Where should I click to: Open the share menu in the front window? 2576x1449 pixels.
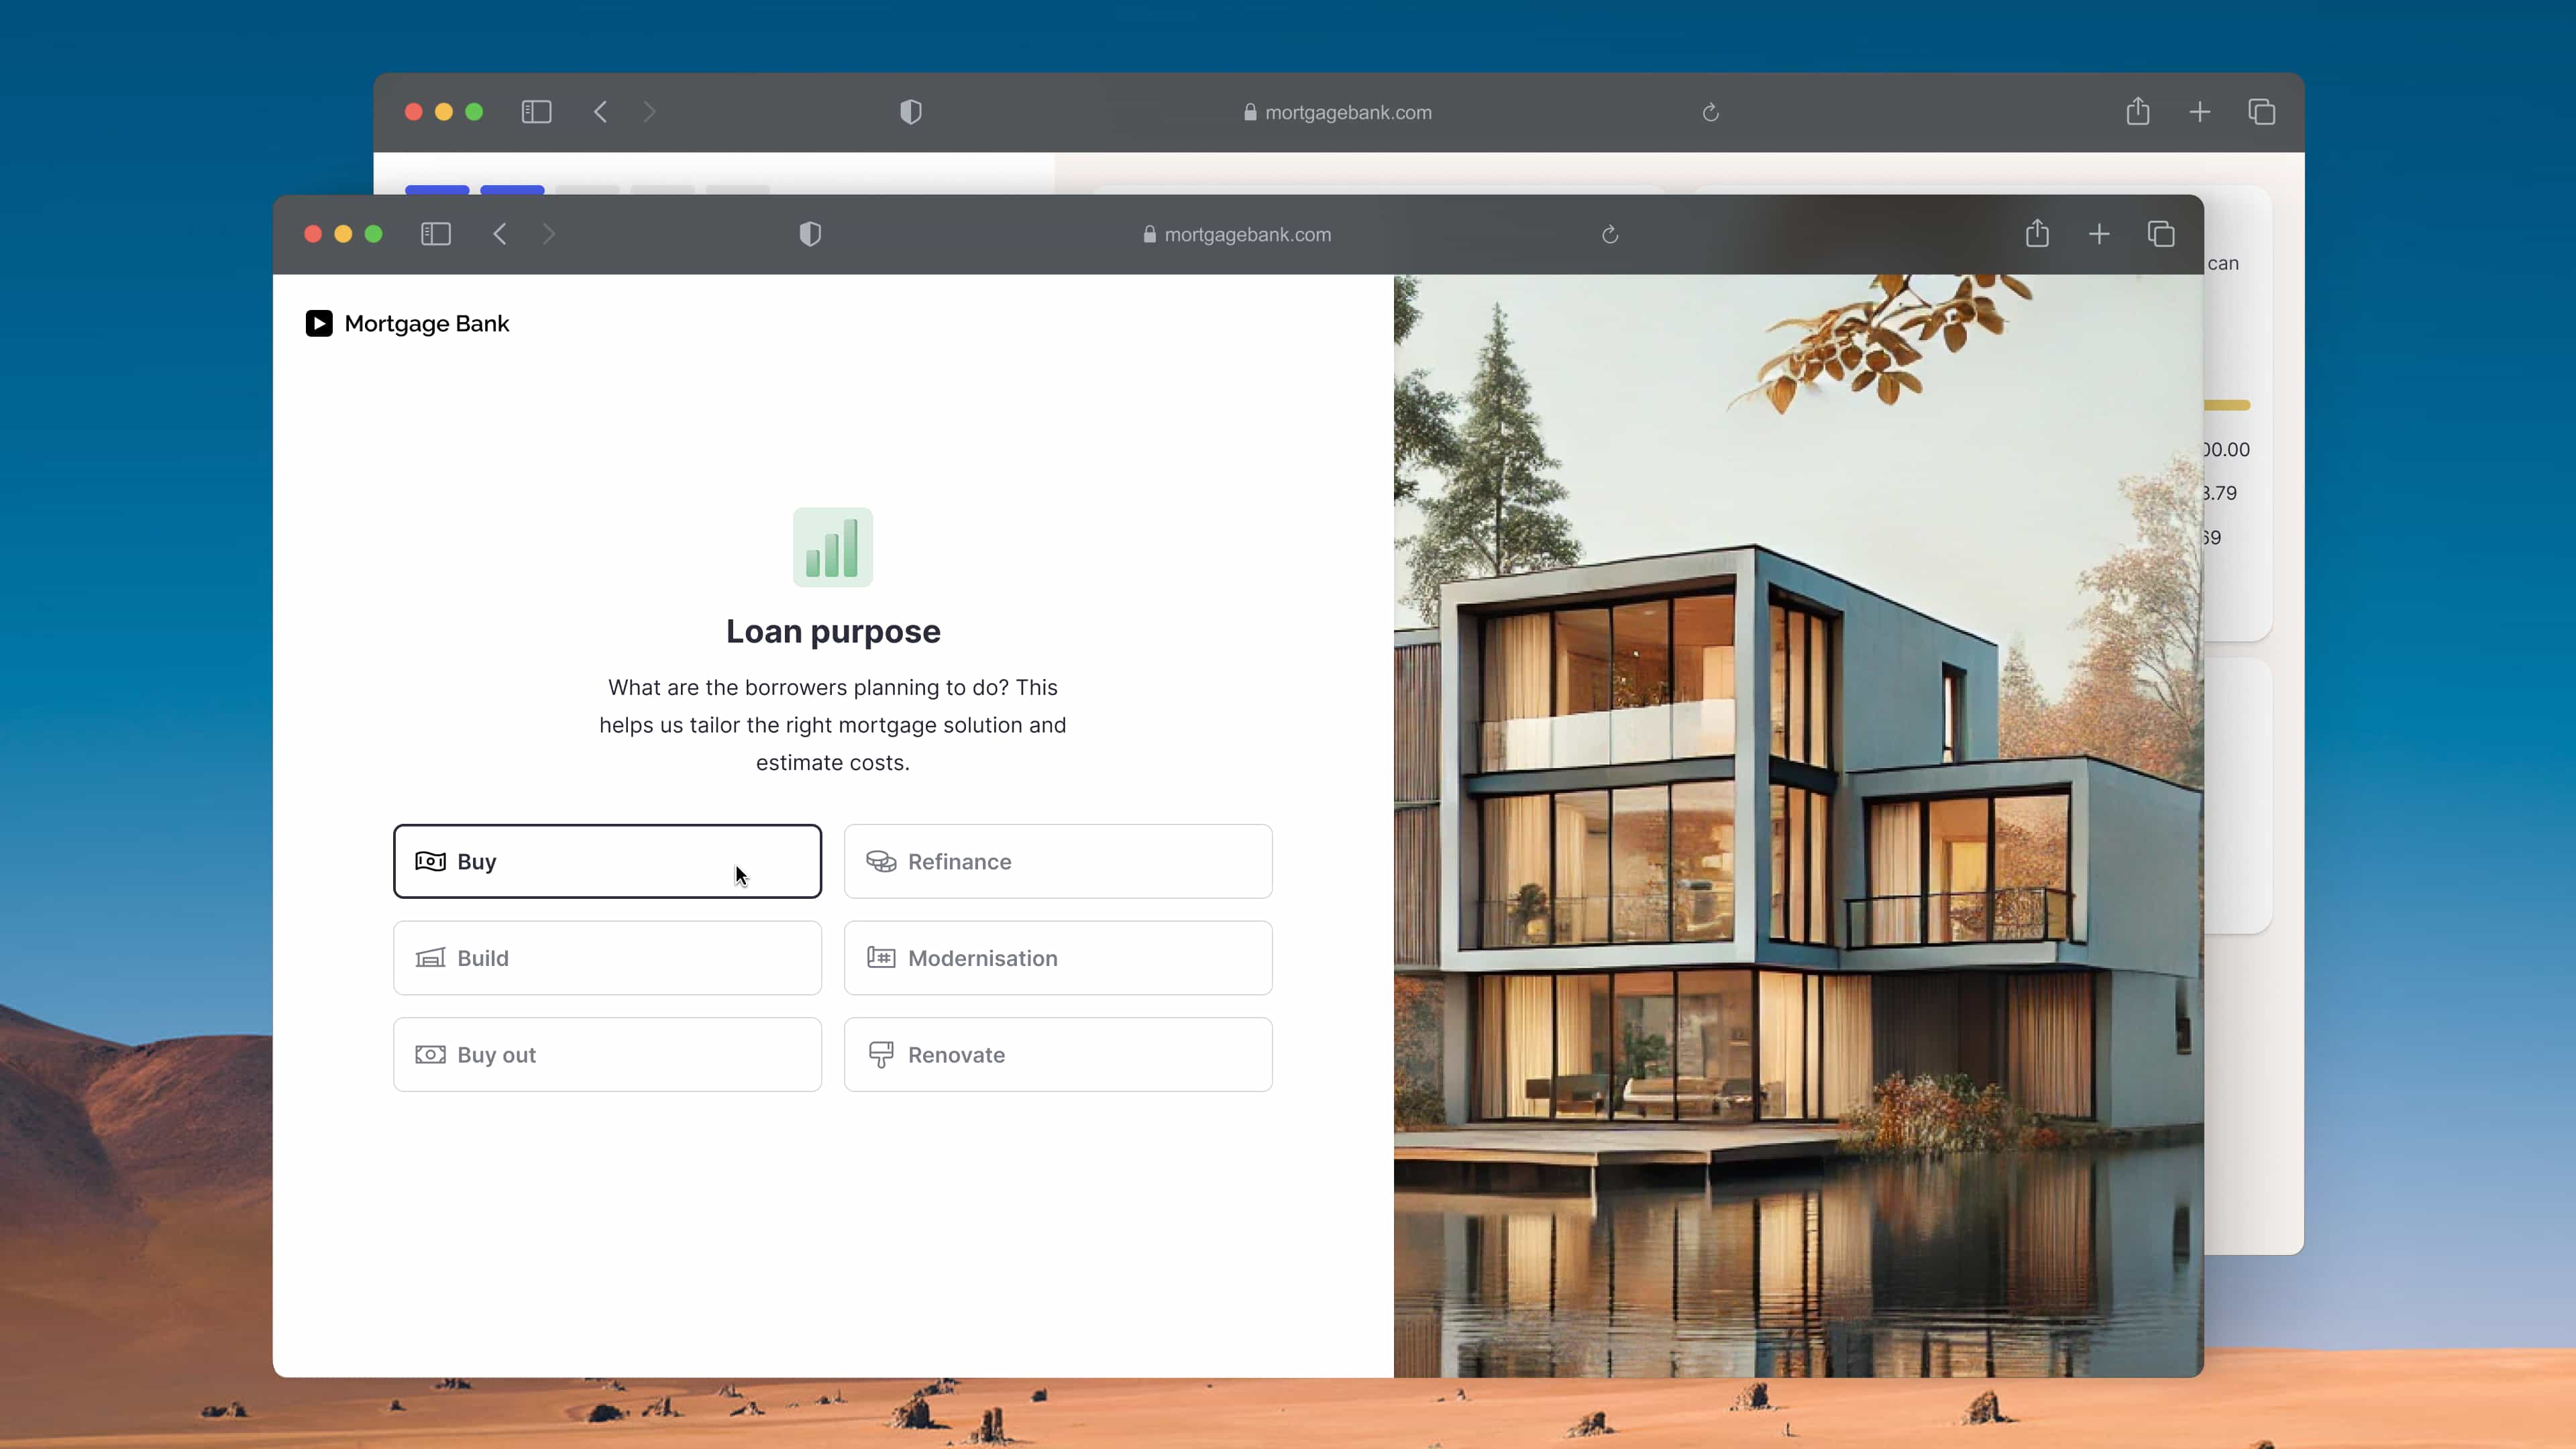2037,234
